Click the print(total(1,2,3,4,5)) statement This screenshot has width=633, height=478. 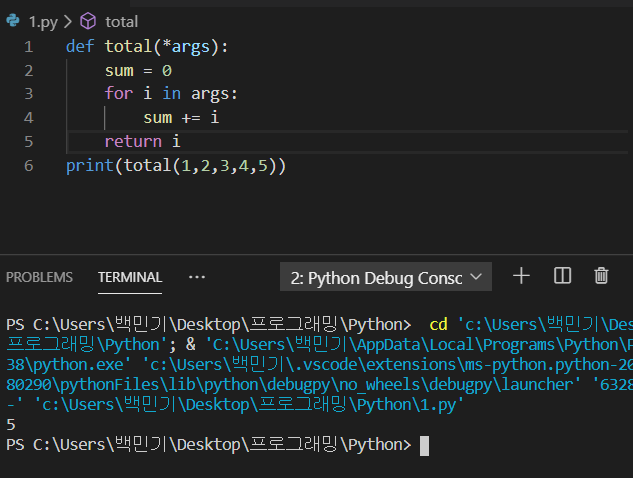176,165
